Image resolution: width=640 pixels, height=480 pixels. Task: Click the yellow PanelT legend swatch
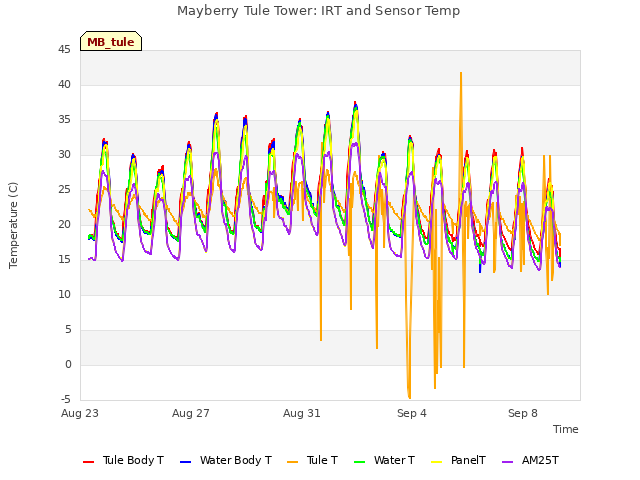(x=437, y=462)
